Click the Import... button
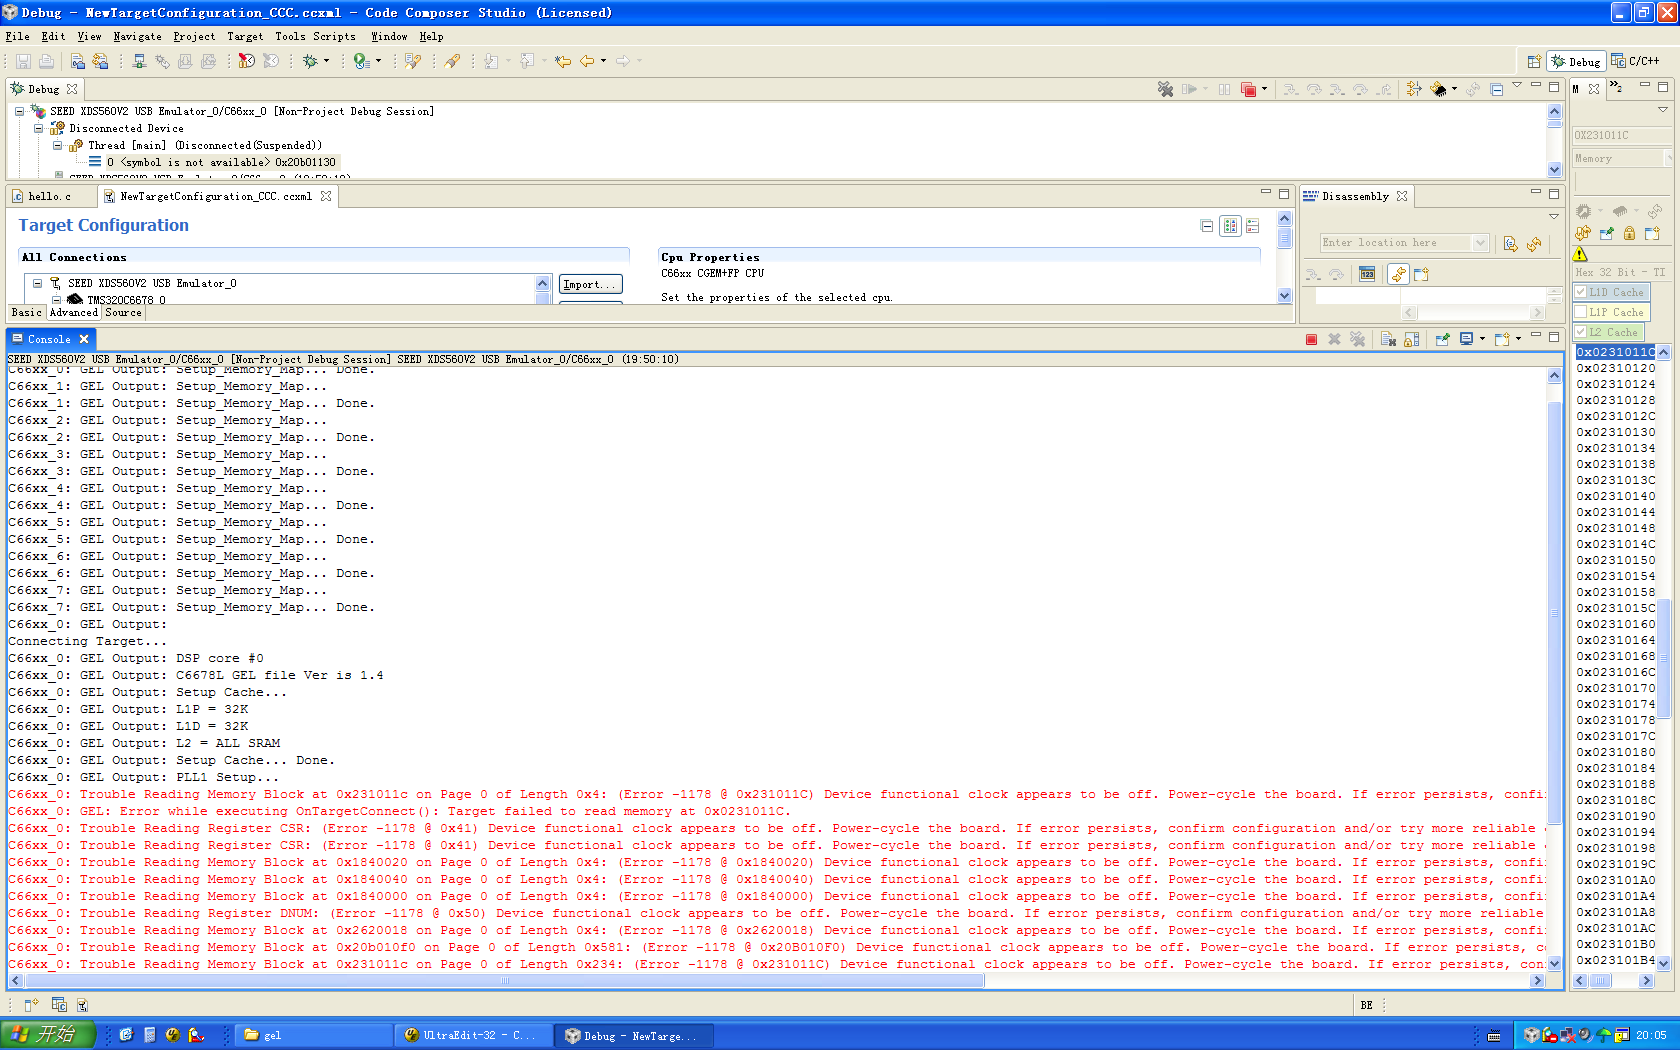The height and width of the screenshot is (1050, 1680). click(x=590, y=284)
